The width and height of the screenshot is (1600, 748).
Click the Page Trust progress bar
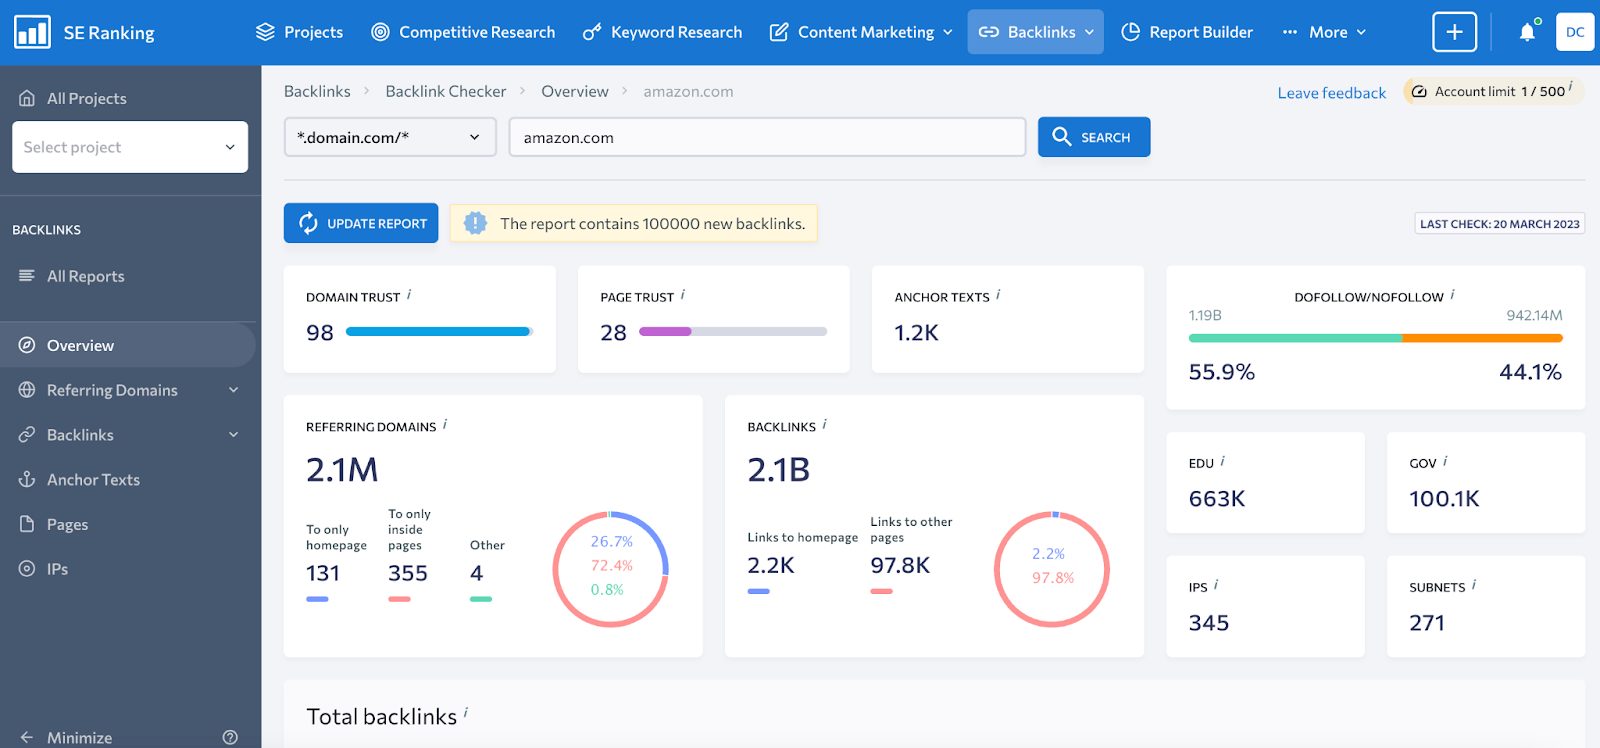tap(733, 331)
